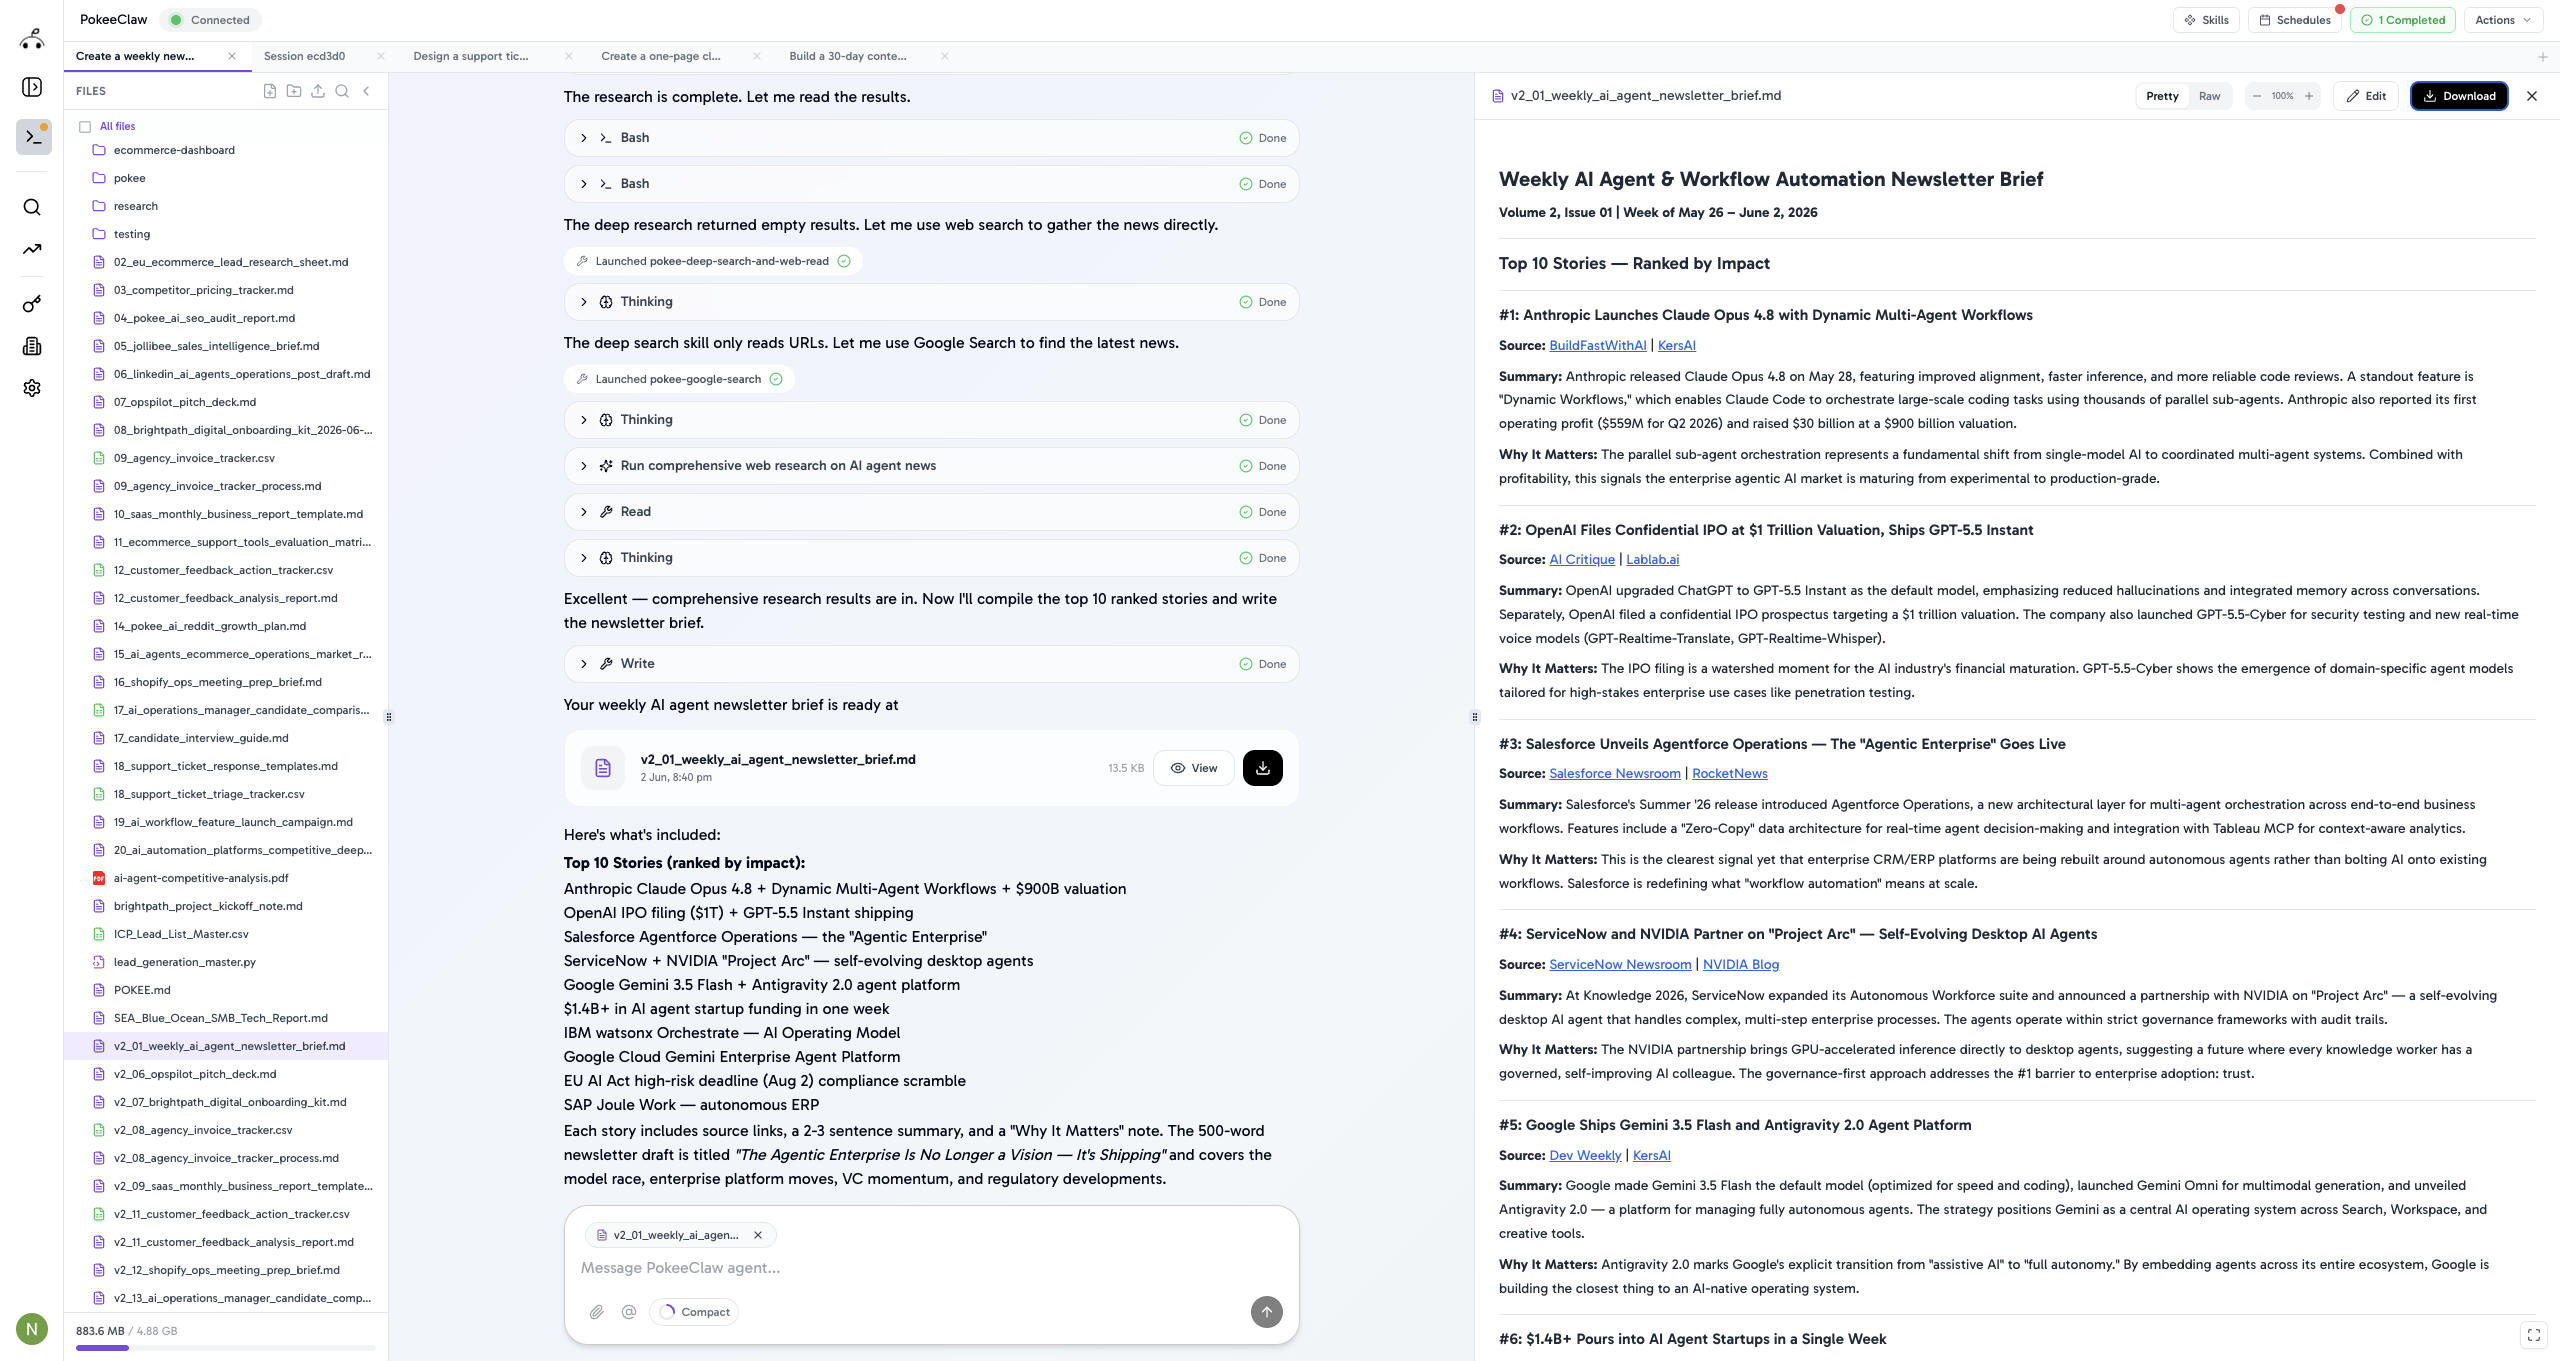Viewport: 2560px width, 1361px height.
Task: Click the View button on file card
Action: (1194, 768)
